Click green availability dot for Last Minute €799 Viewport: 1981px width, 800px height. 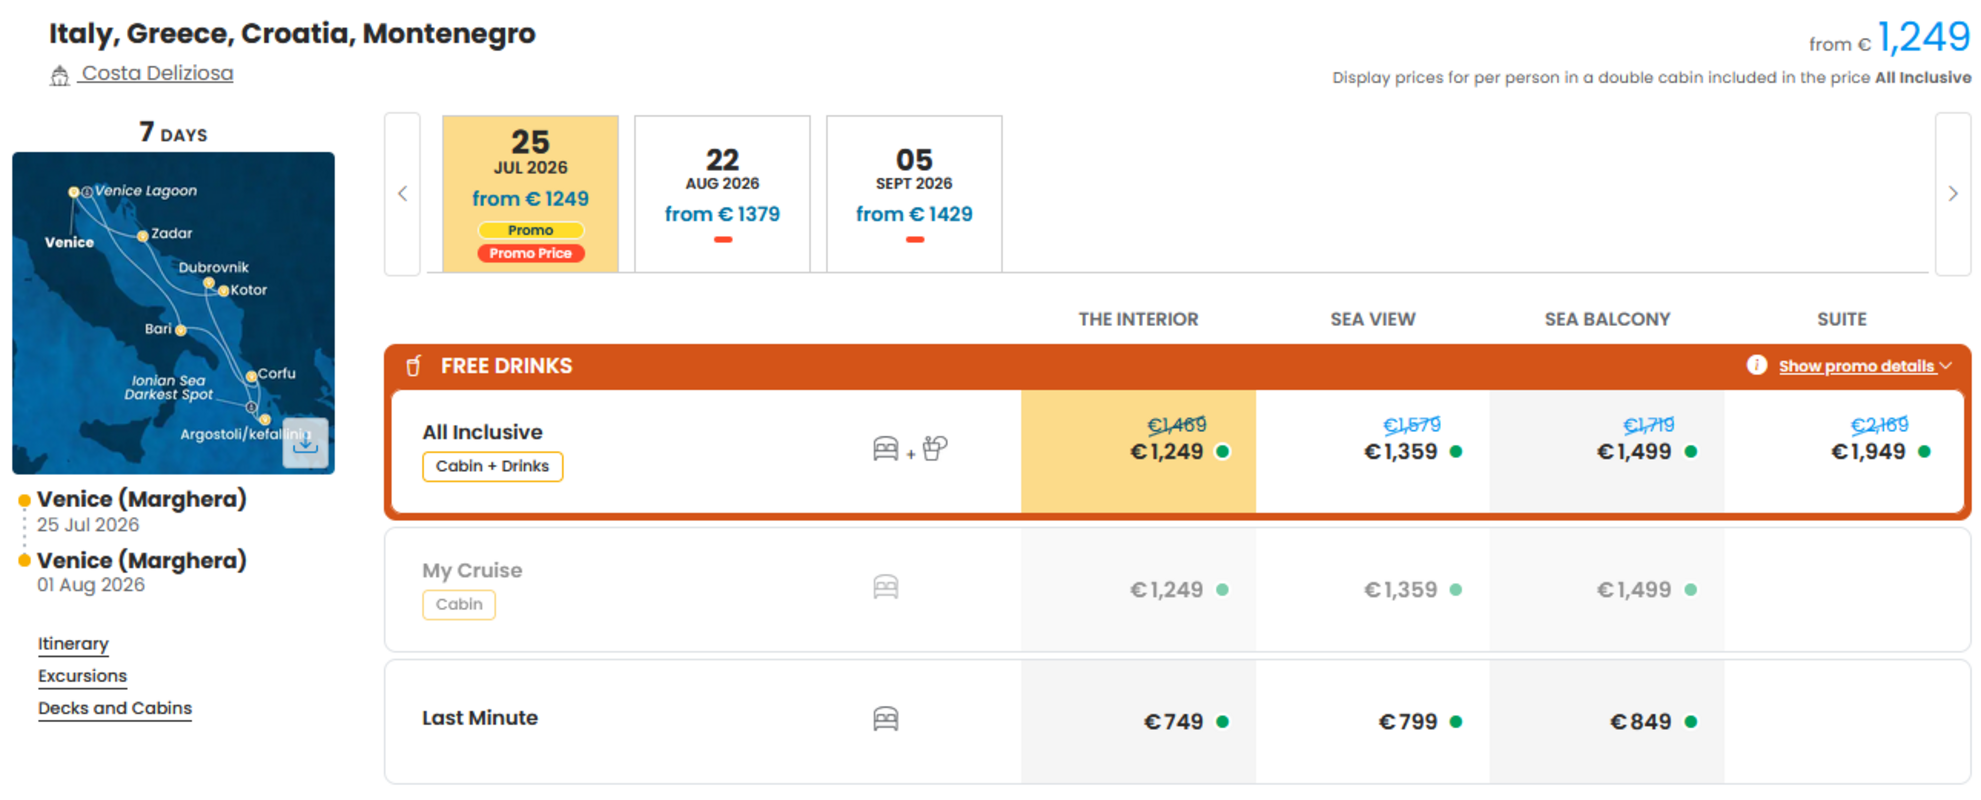1456,722
